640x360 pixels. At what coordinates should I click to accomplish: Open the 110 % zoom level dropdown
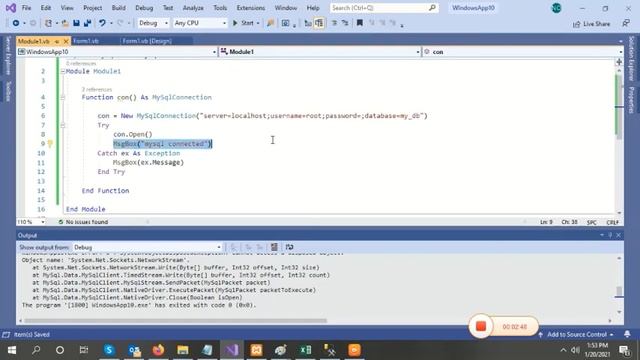31,222
